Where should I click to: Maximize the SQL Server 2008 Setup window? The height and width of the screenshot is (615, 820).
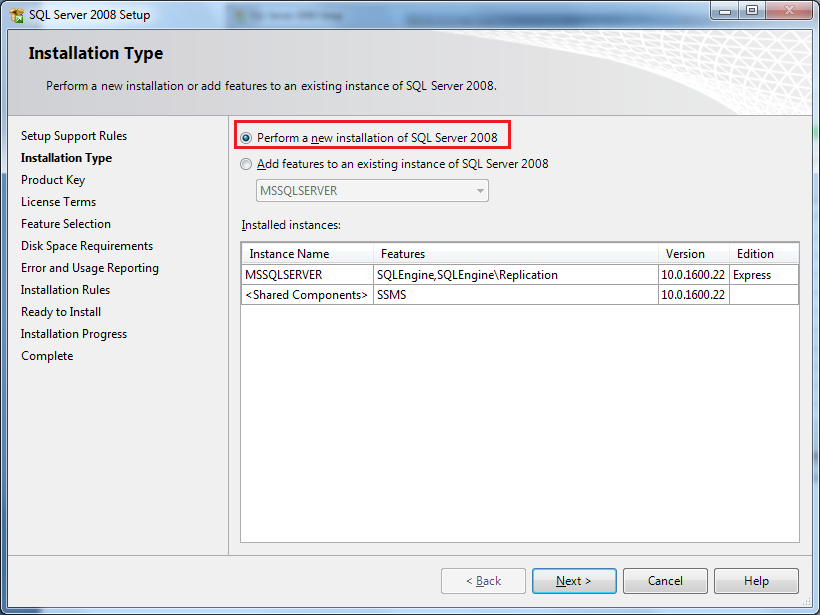coord(752,10)
